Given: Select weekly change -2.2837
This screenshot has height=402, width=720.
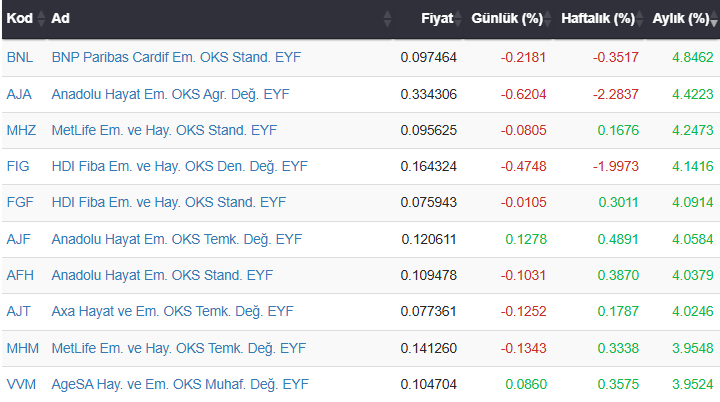Looking at the screenshot, I should (x=615, y=94).
